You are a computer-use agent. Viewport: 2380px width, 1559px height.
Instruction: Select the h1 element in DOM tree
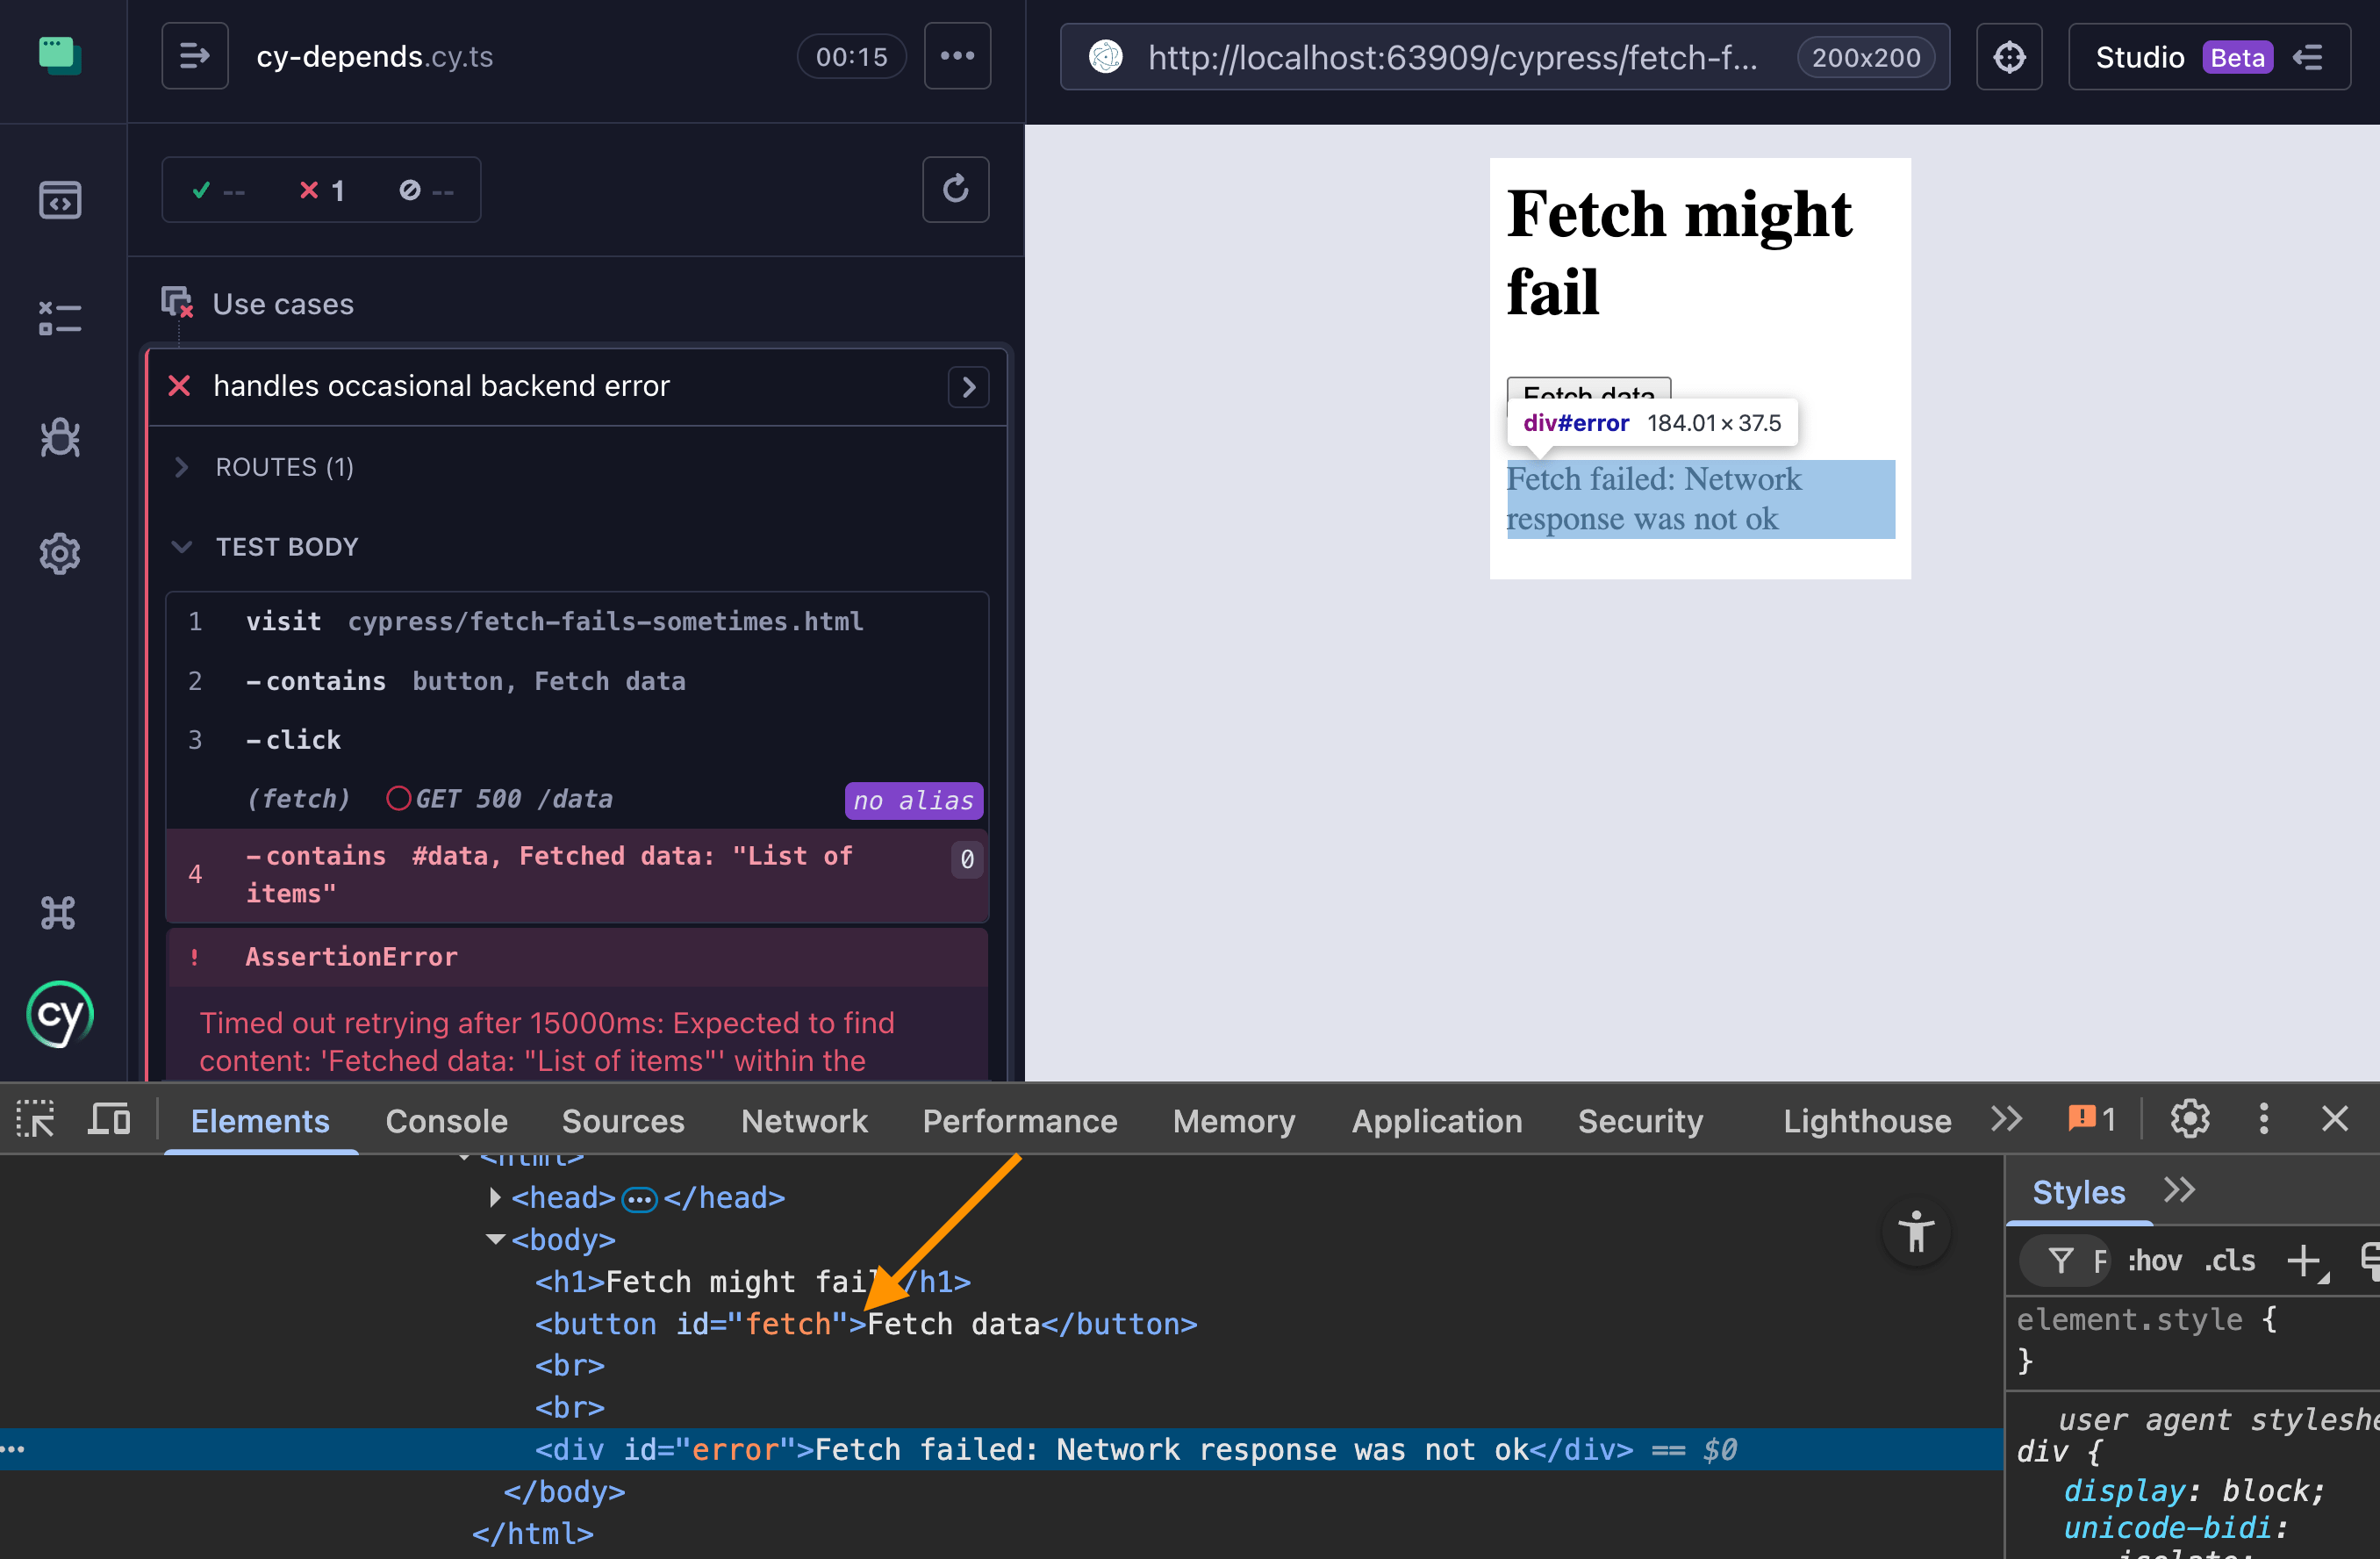752,1281
